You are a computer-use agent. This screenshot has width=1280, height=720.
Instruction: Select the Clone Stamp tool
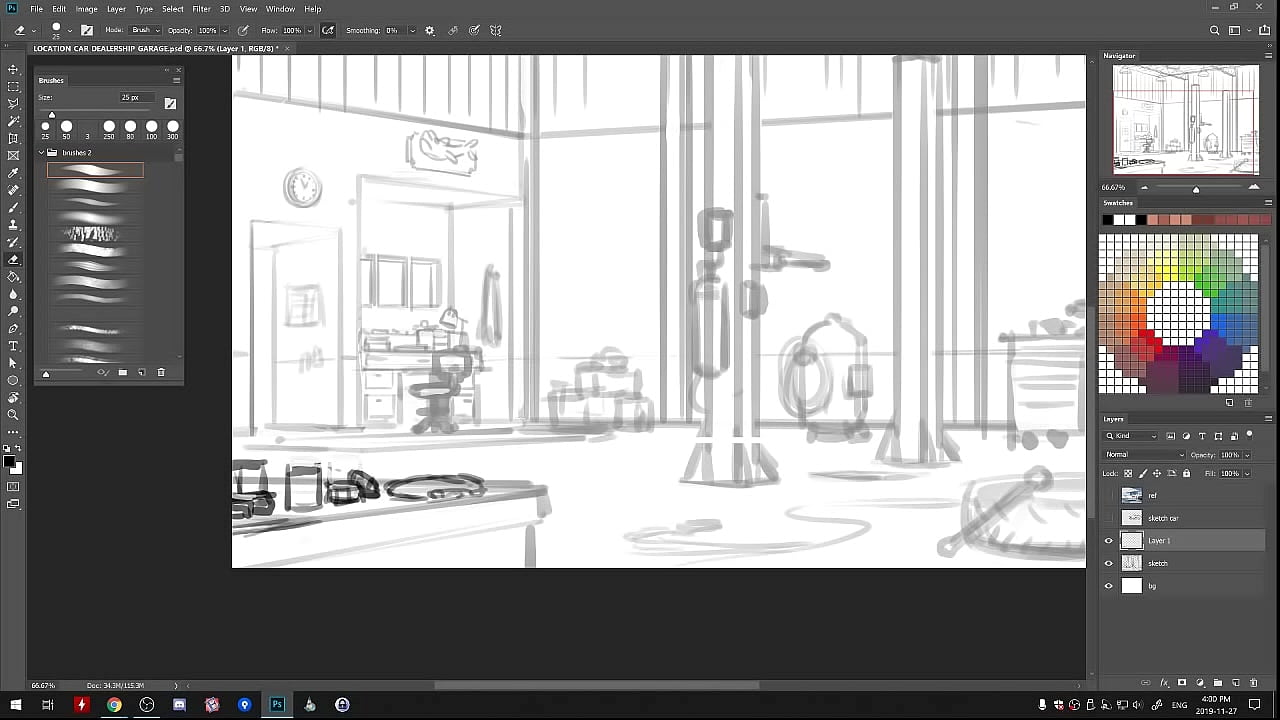pos(13,225)
